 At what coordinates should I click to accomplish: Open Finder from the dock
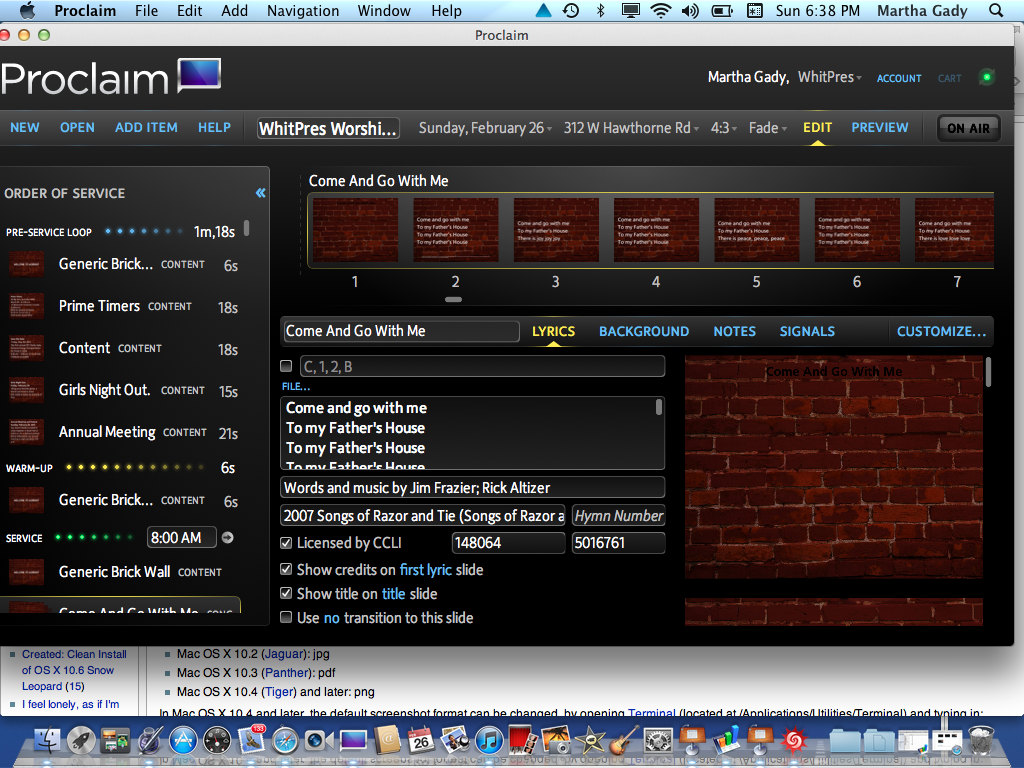pyautogui.click(x=46, y=741)
